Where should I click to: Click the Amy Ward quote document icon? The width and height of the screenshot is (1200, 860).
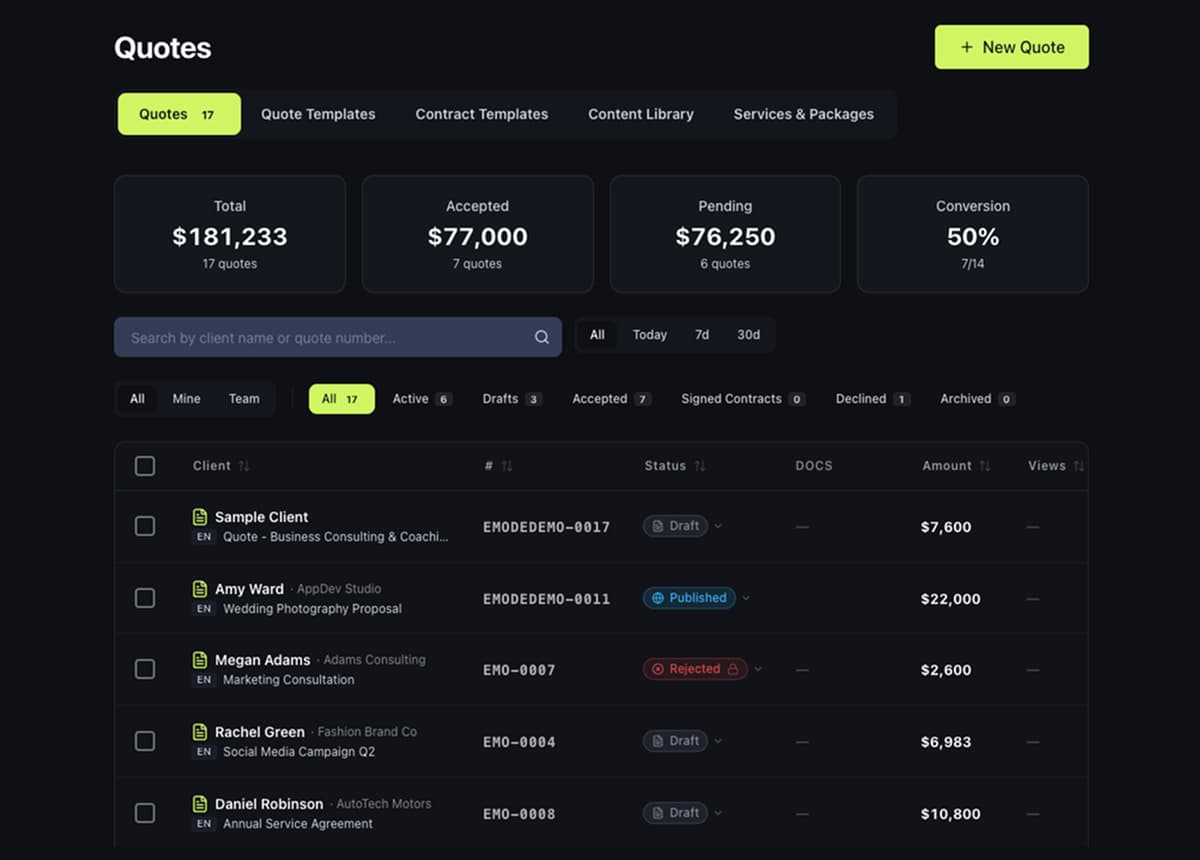200,589
